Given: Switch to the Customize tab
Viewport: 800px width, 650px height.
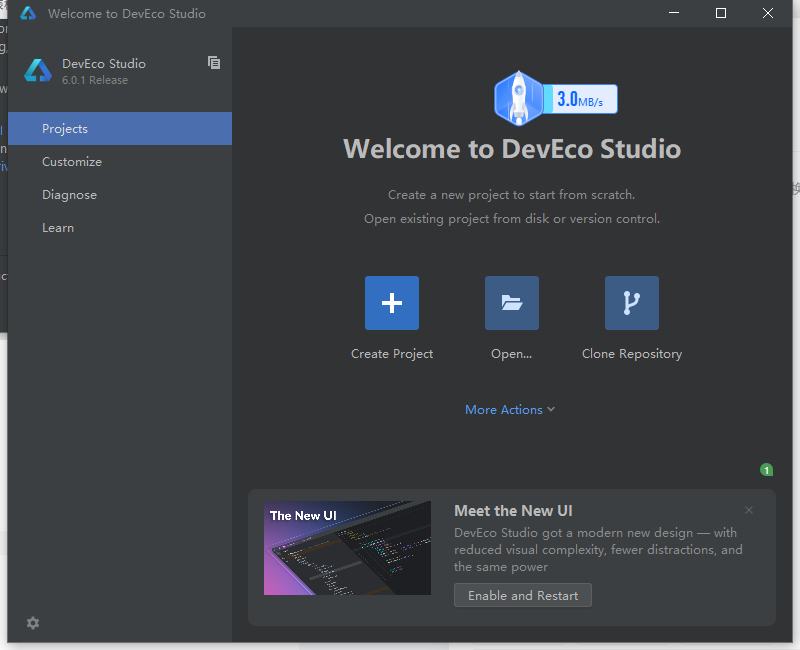Looking at the screenshot, I should (120, 162).
